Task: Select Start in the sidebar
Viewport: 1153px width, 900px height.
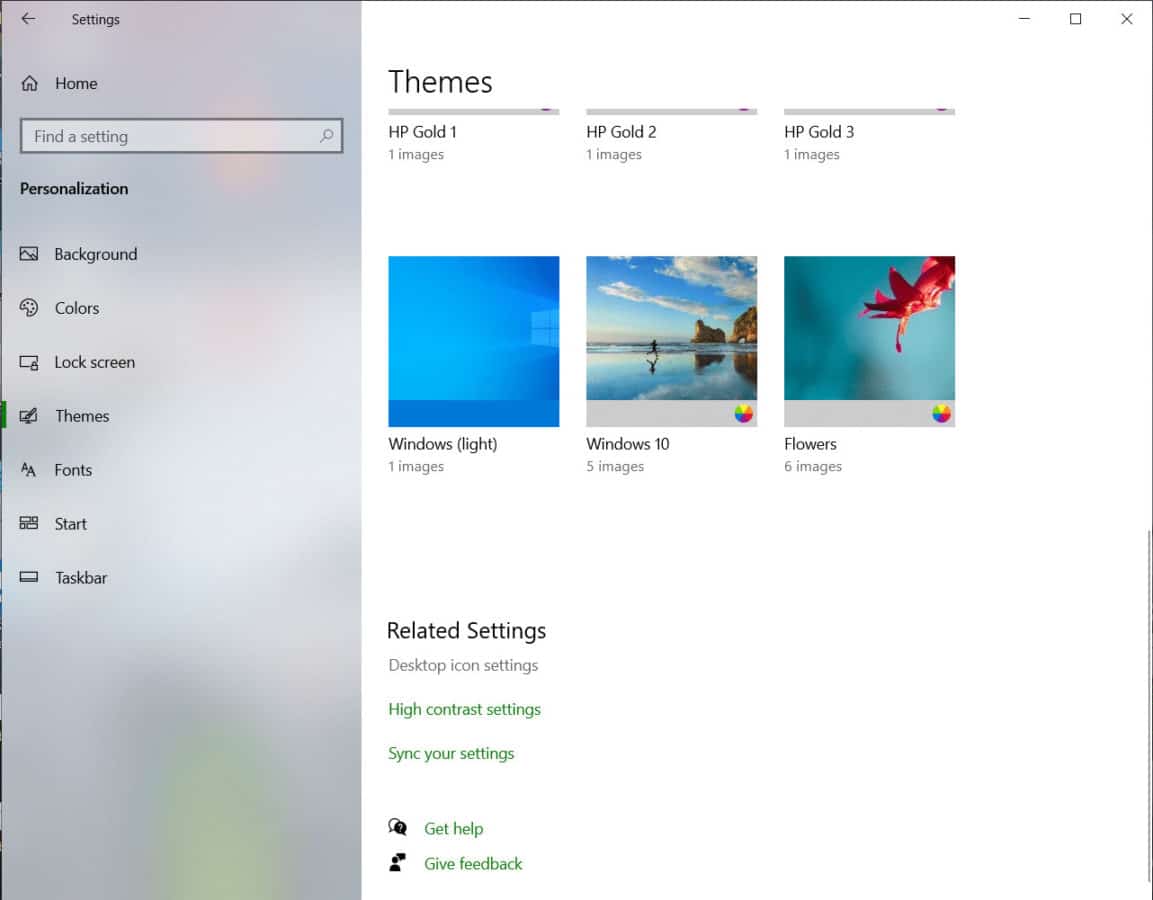Action: [x=70, y=523]
